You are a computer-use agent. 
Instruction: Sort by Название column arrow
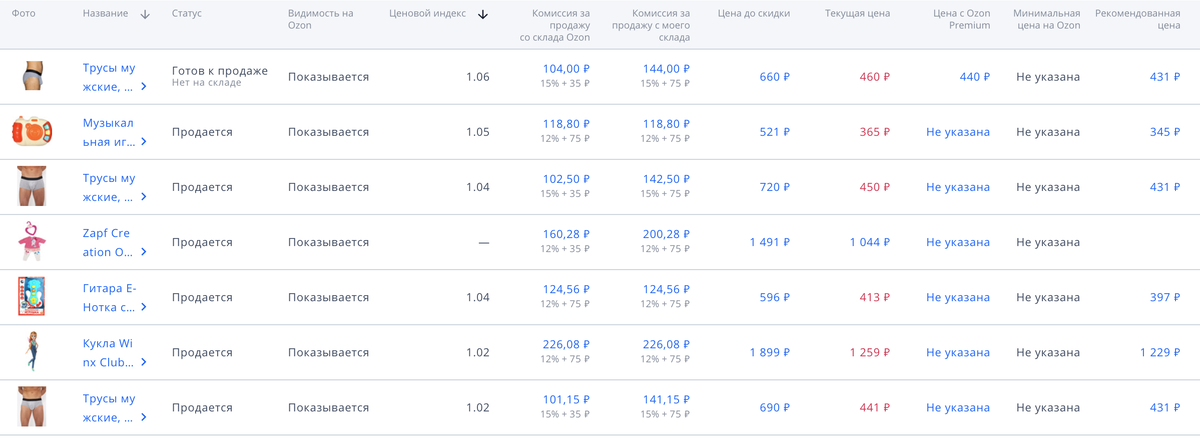point(145,15)
